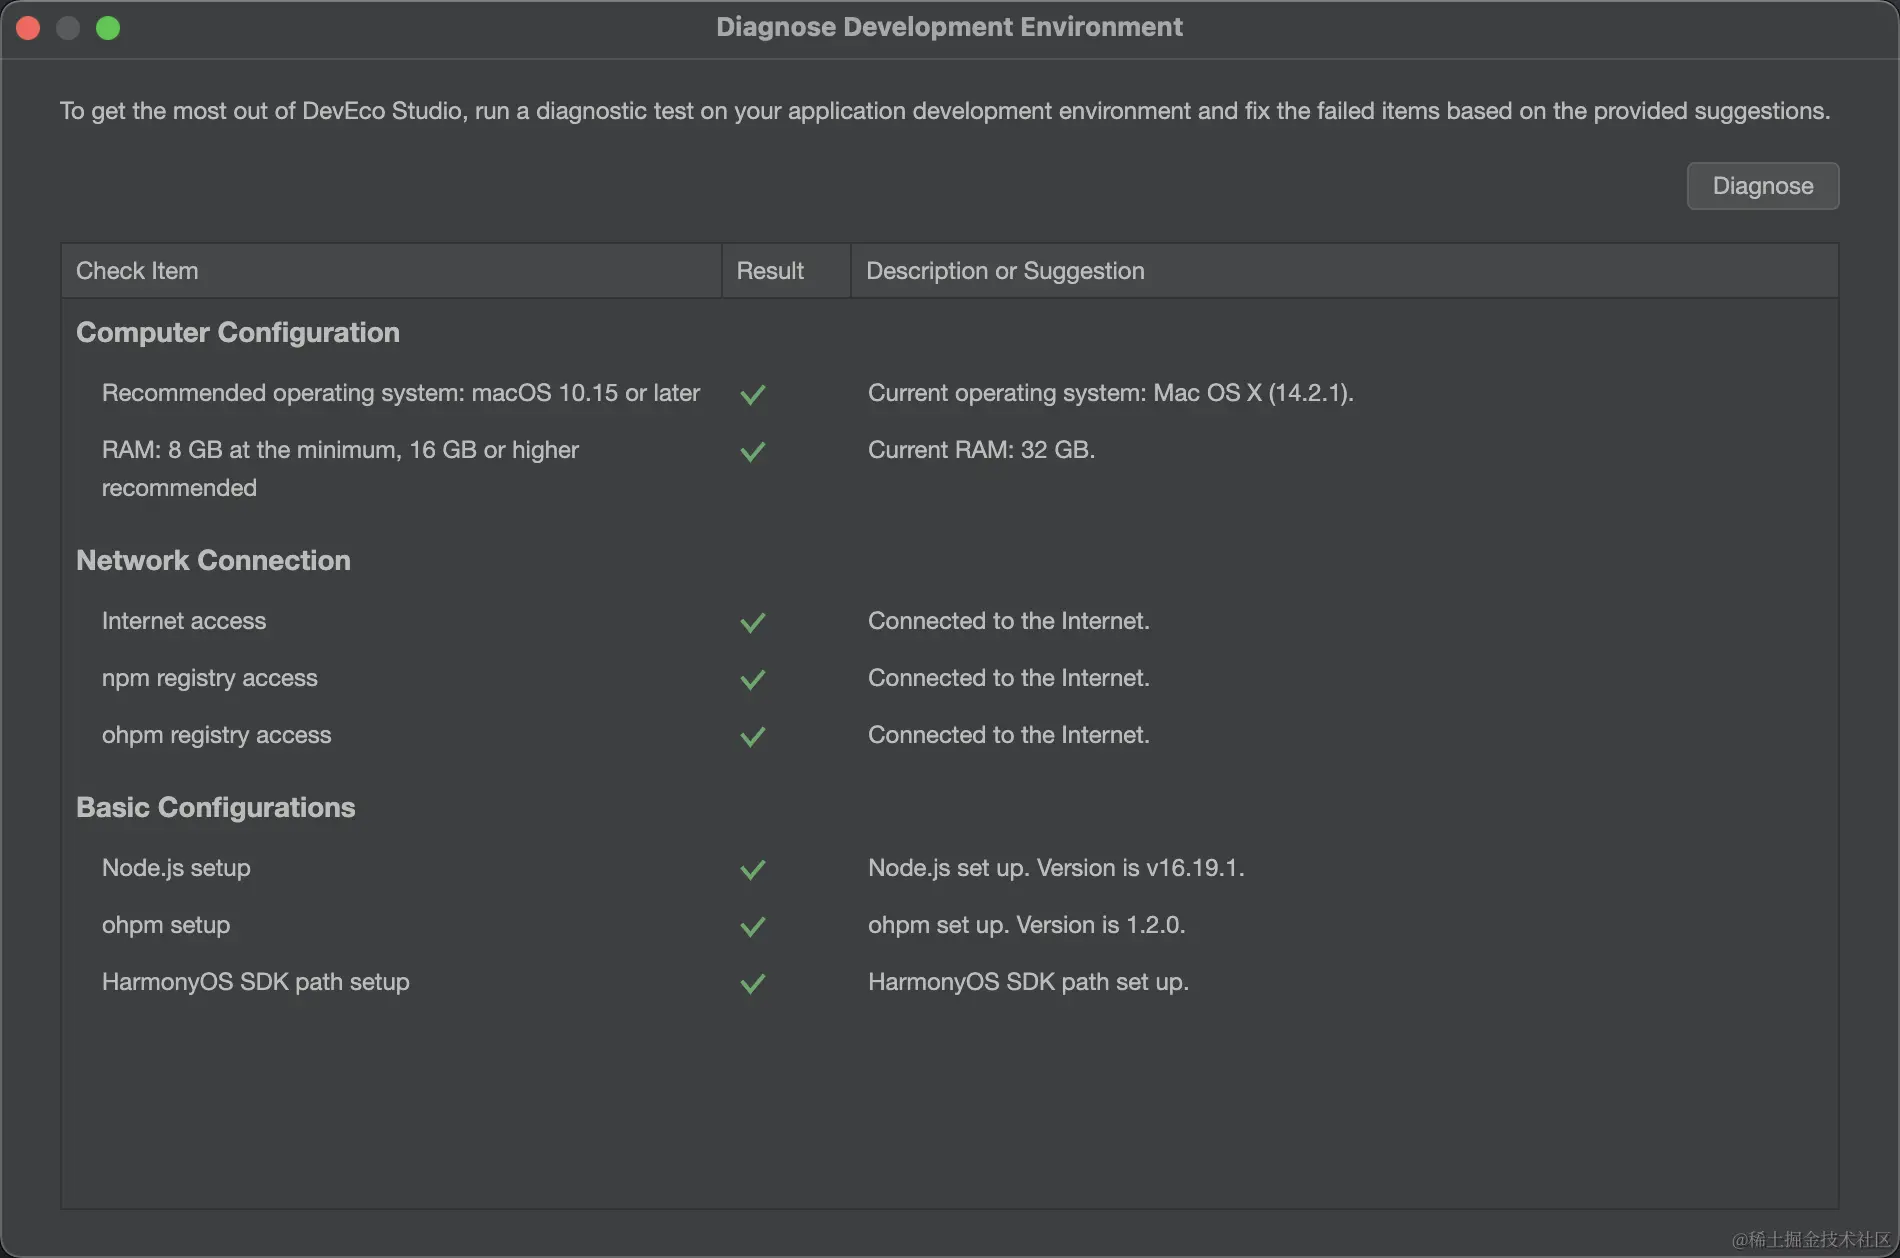Image resolution: width=1900 pixels, height=1258 pixels.
Task: Click the Node.js version v16.19.1 description
Action: pyautogui.click(x=1056, y=868)
